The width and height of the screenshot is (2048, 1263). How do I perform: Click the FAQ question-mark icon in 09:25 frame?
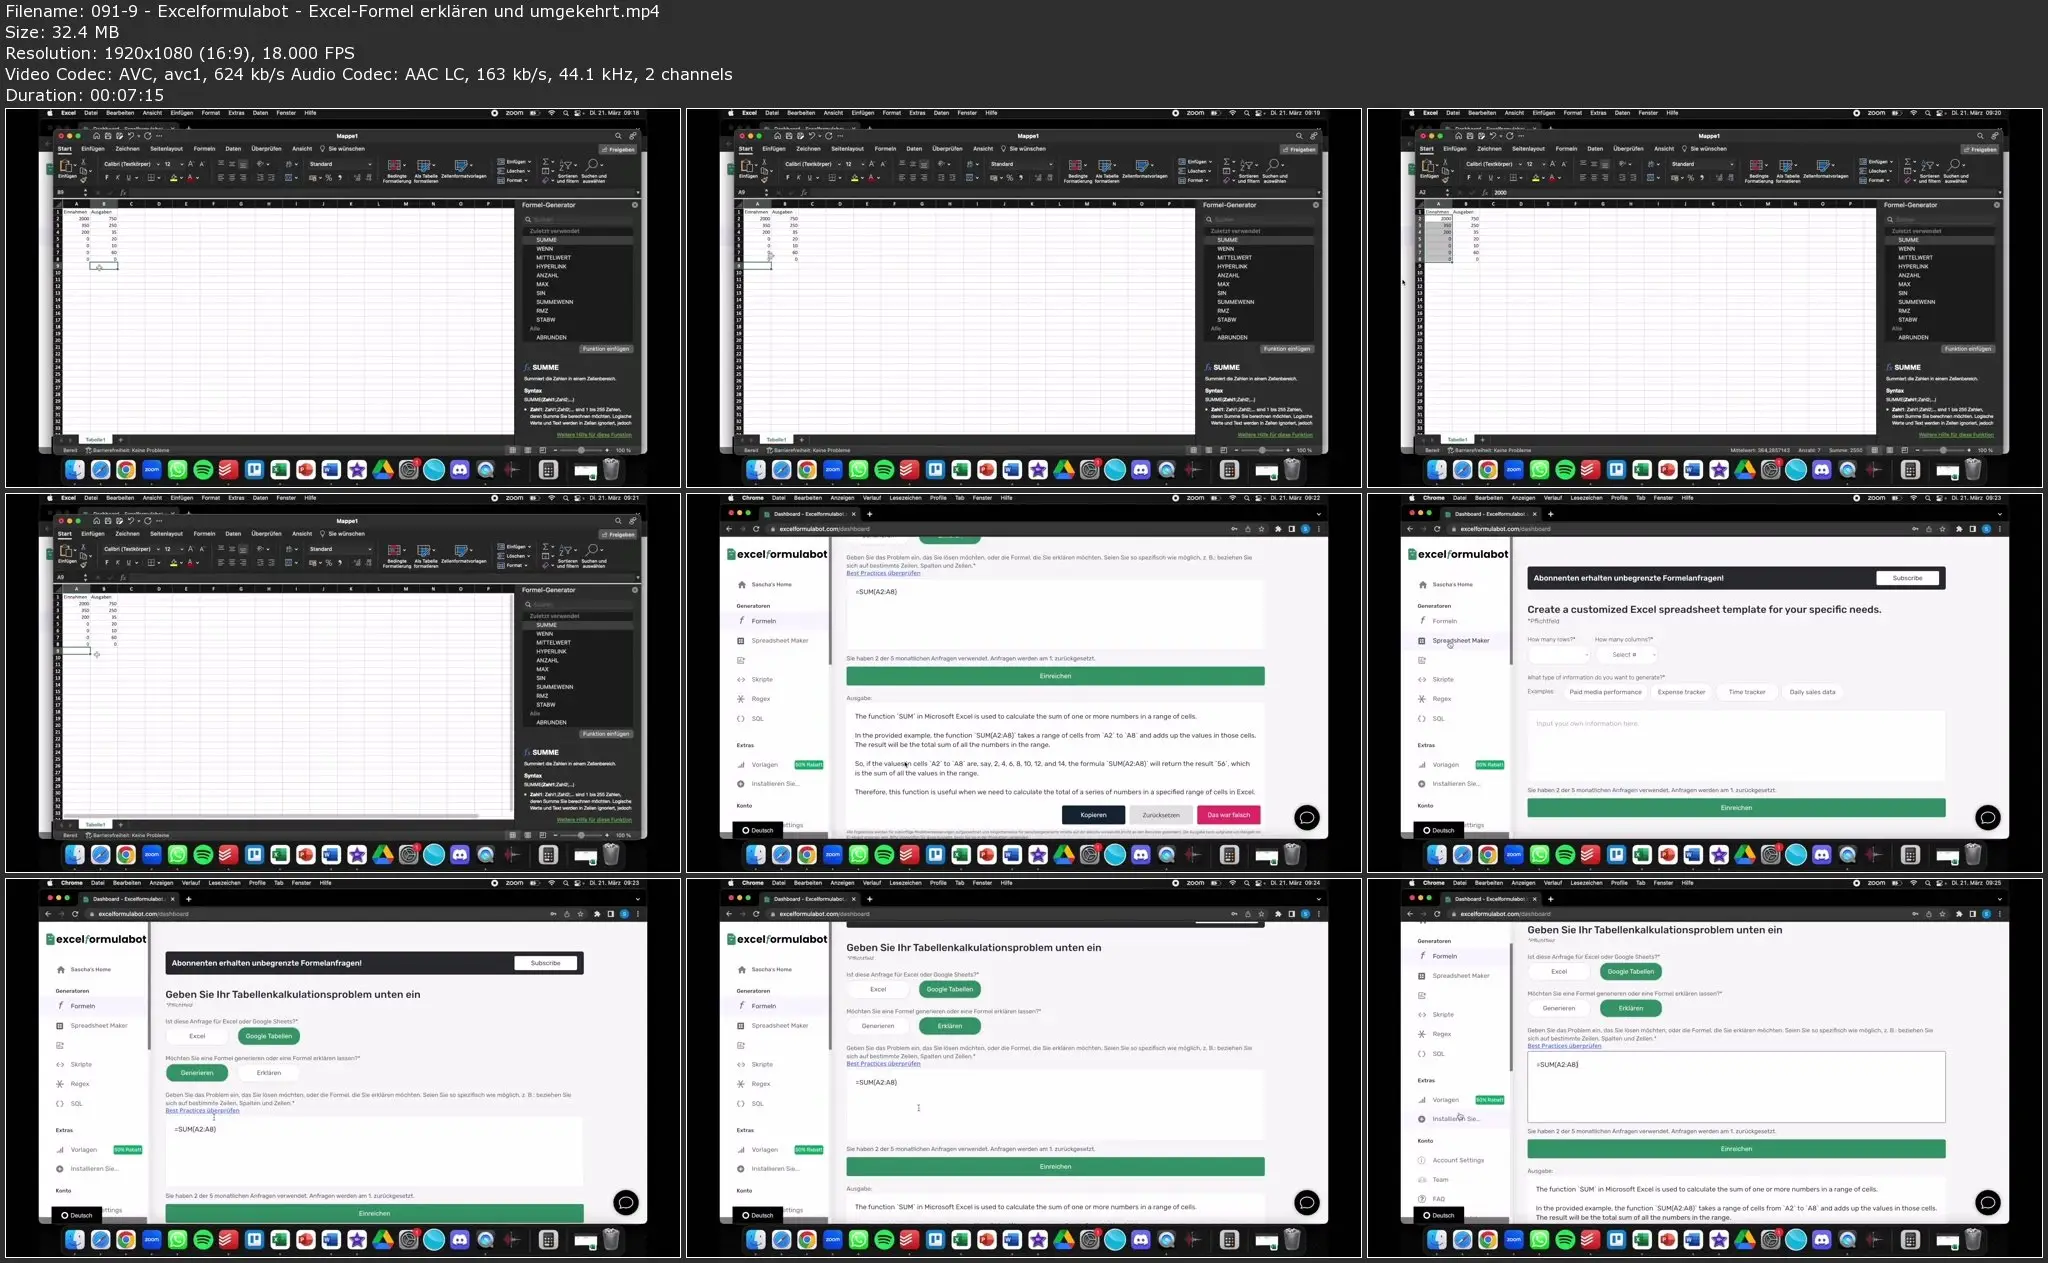[1422, 1199]
